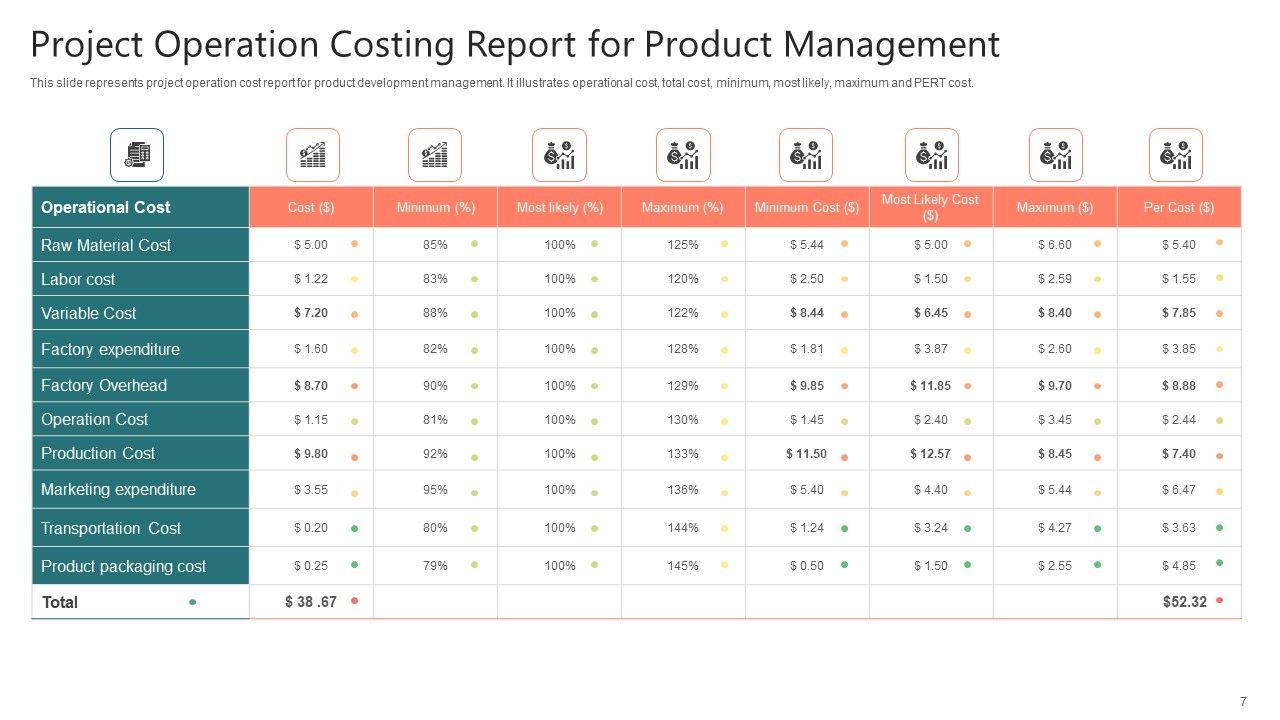Click the icon above the Maximum ($) column
1280x720 pixels.
click(1055, 155)
